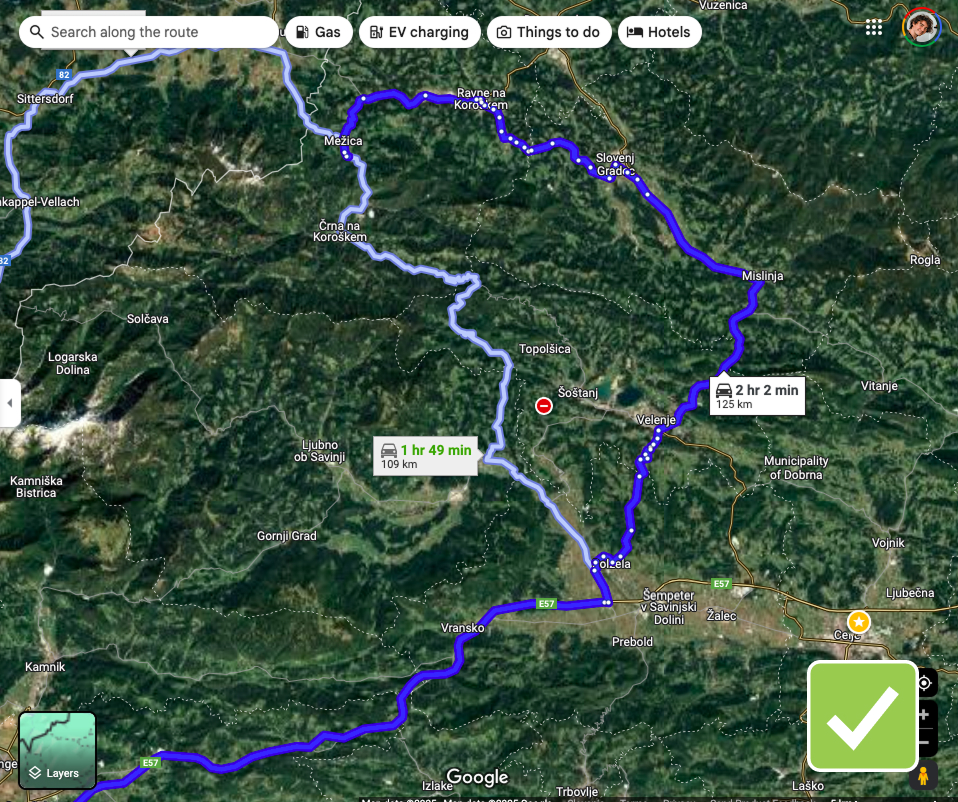Click the red road closure icon near Šoštanj
This screenshot has width=958, height=802.
[x=544, y=406]
